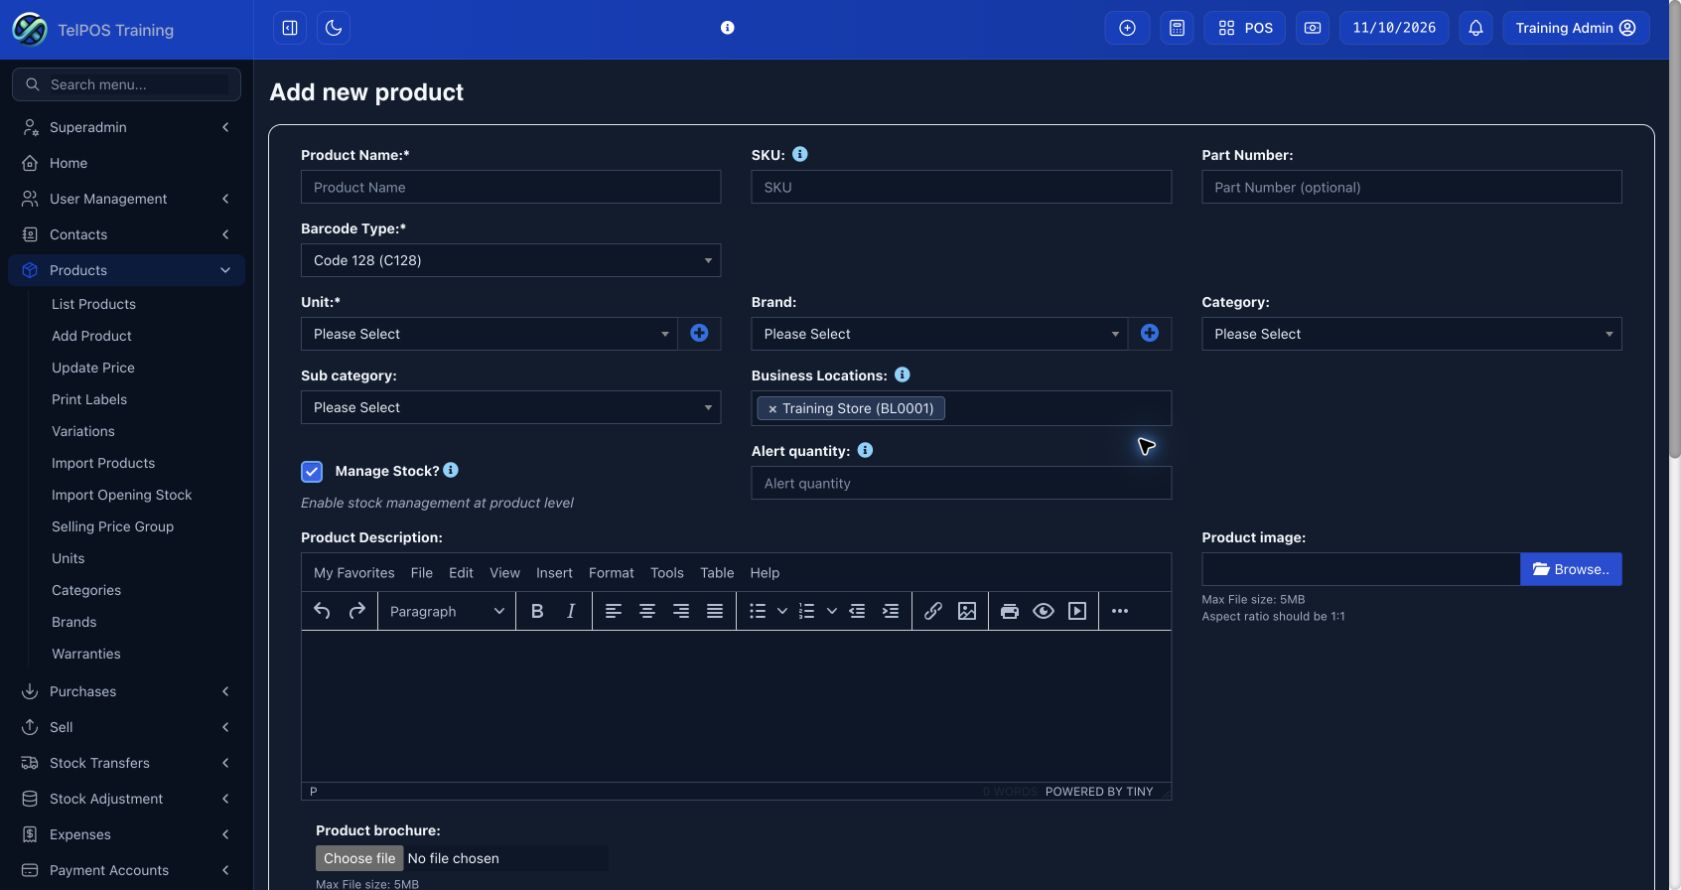Viewport: 1681px width, 890px height.
Task: Show SKU info tooltip icon
Action: [800, 154]
